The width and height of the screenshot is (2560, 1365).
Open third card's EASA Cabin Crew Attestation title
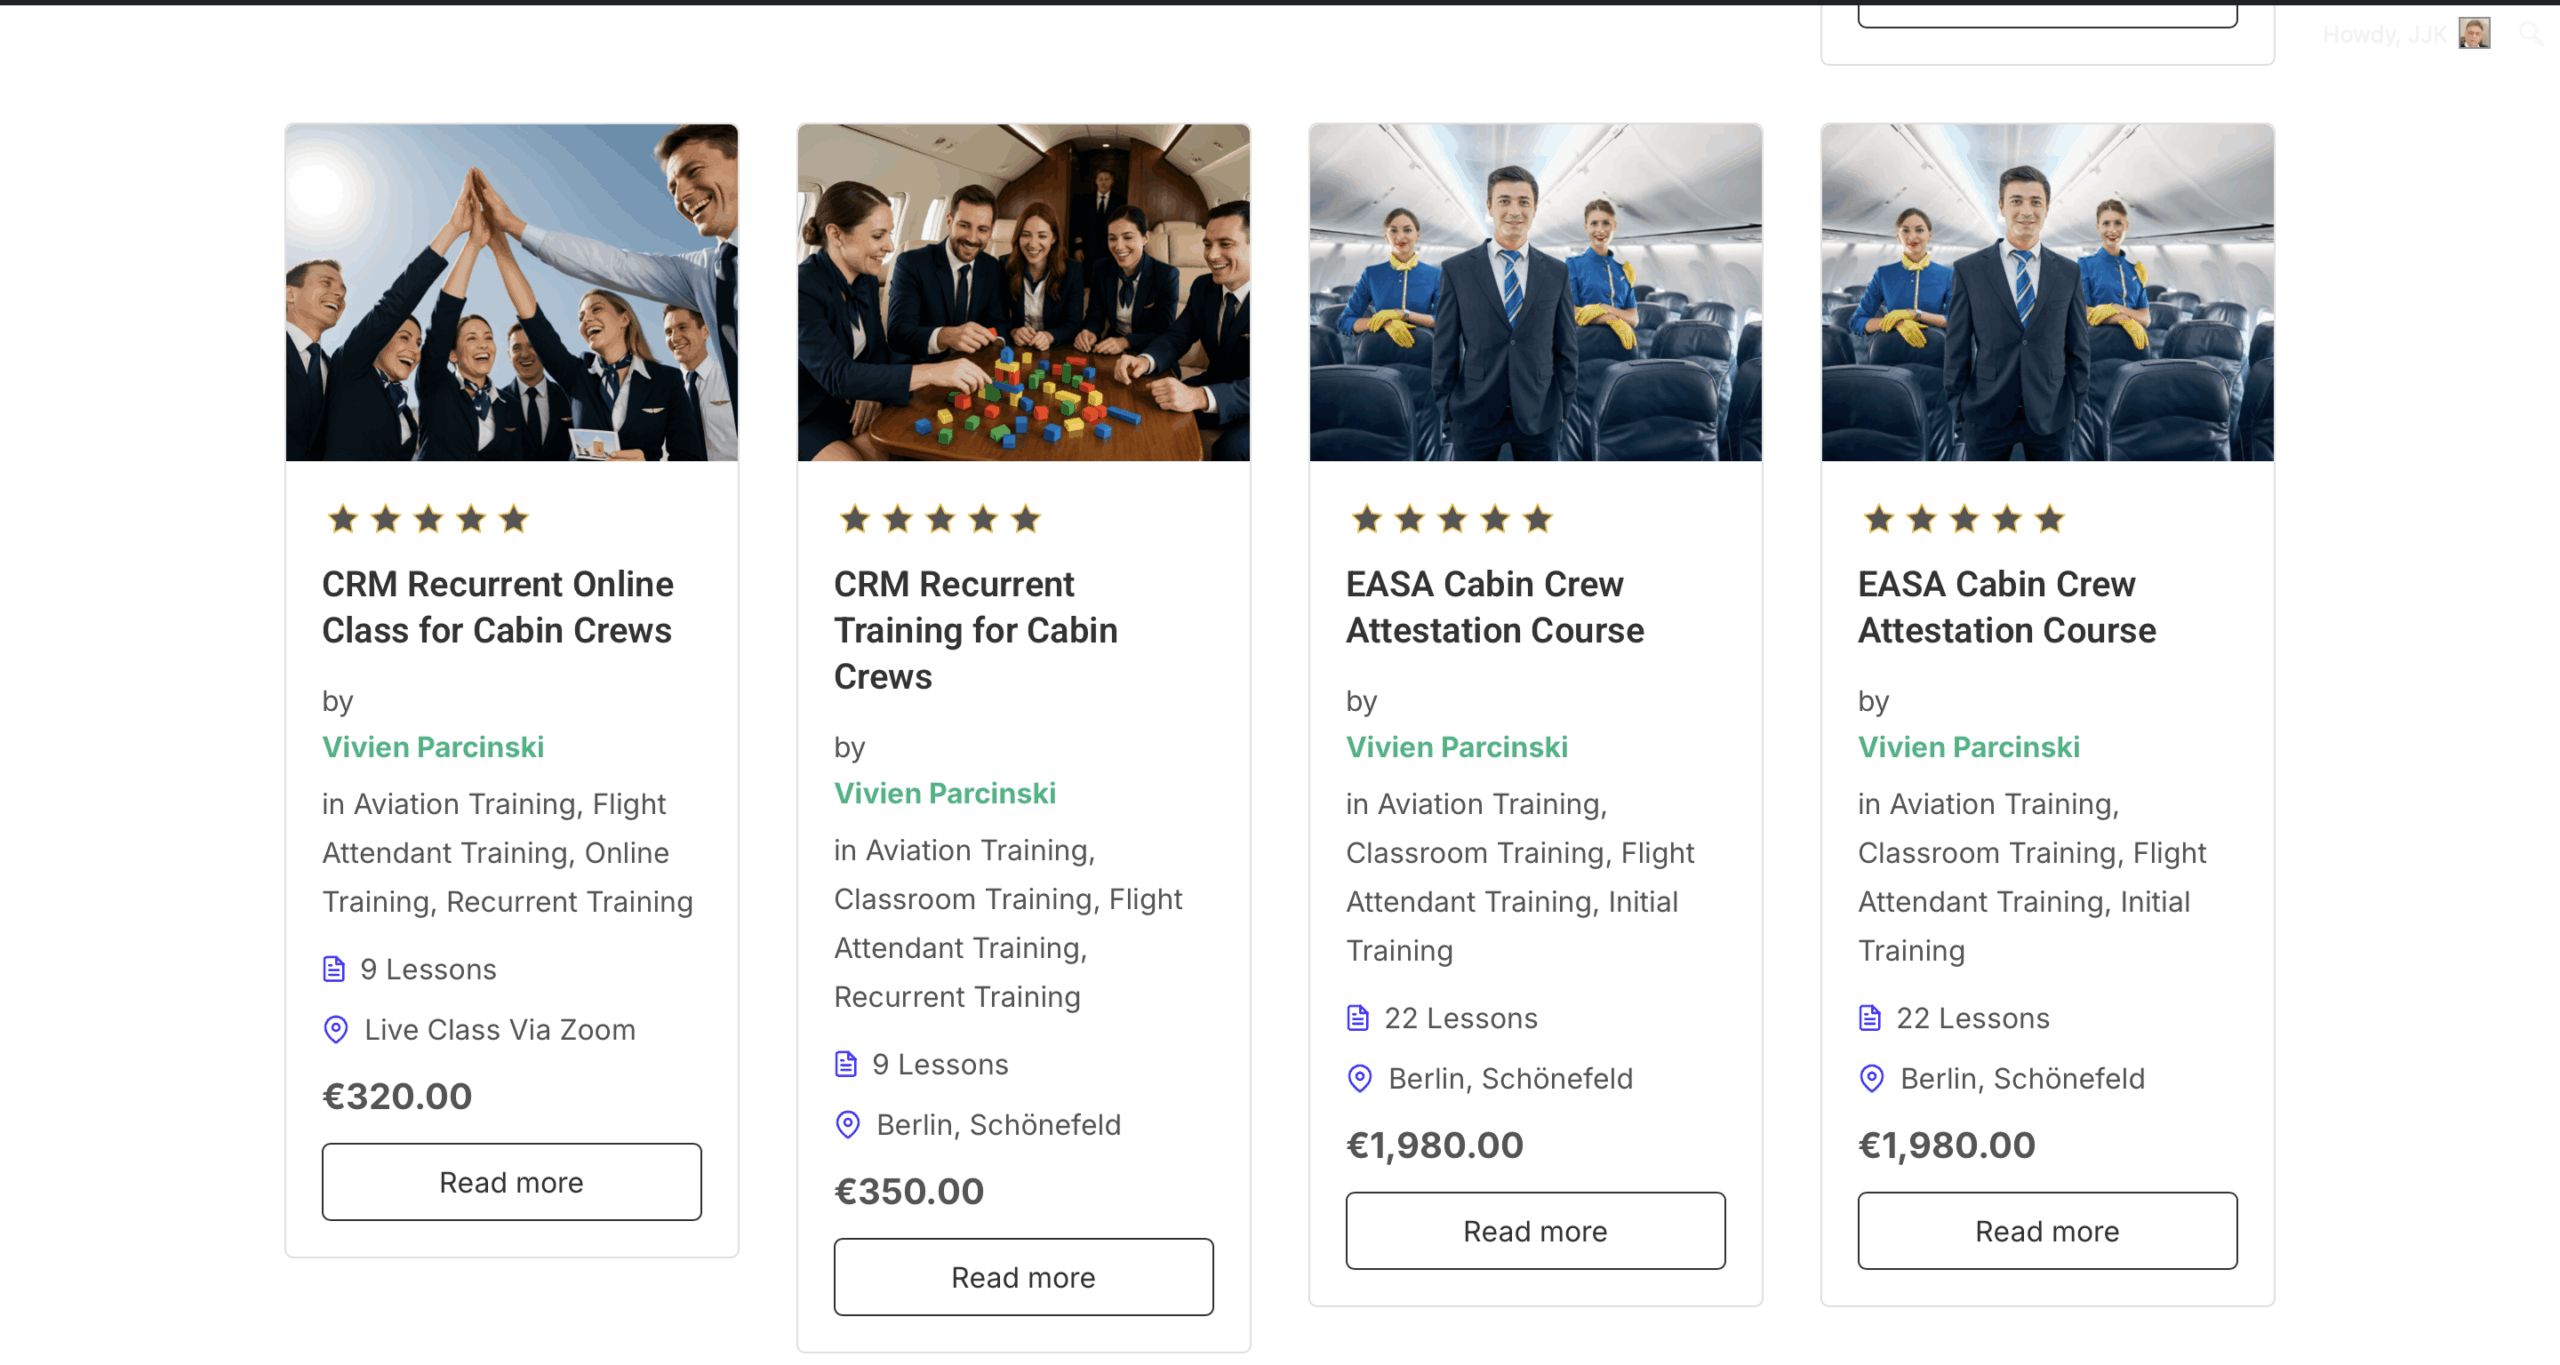[x=1495, y=607]
